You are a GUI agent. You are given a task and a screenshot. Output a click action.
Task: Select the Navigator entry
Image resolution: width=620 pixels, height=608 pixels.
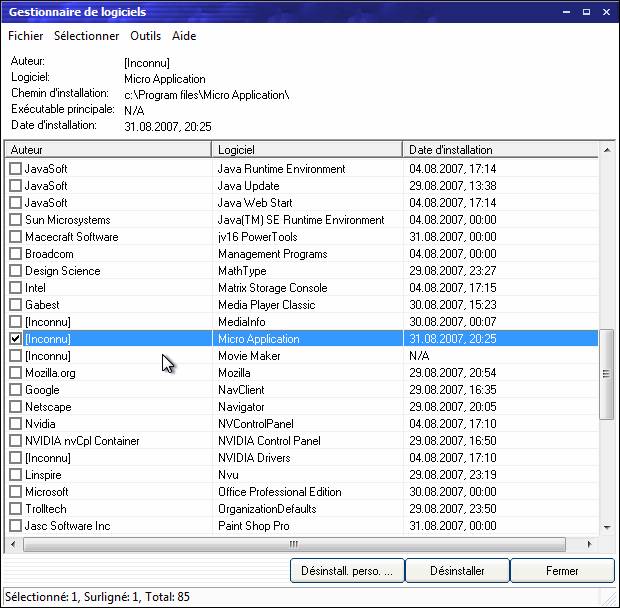241,407
